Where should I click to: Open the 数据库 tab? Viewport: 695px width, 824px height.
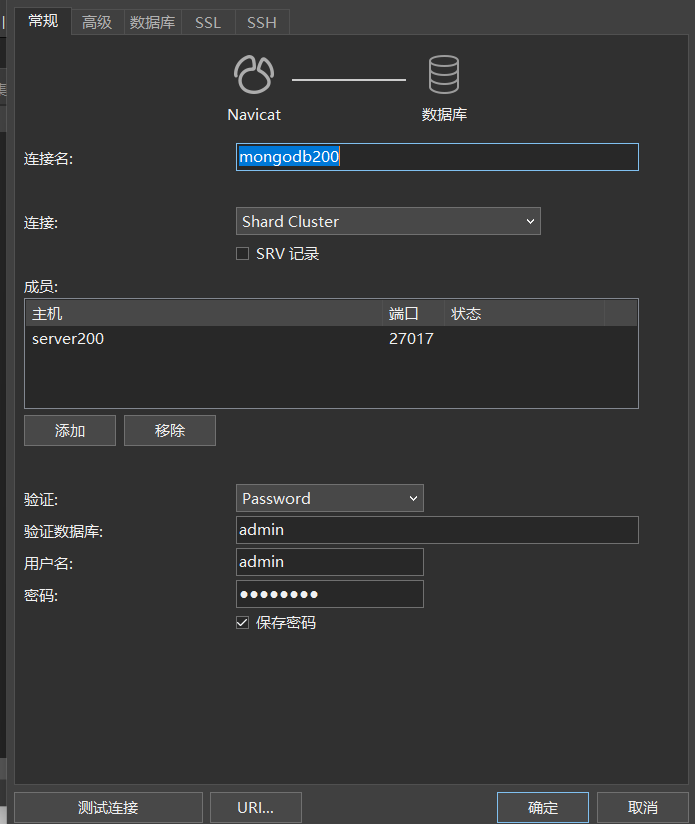click(x=152, y=23)
